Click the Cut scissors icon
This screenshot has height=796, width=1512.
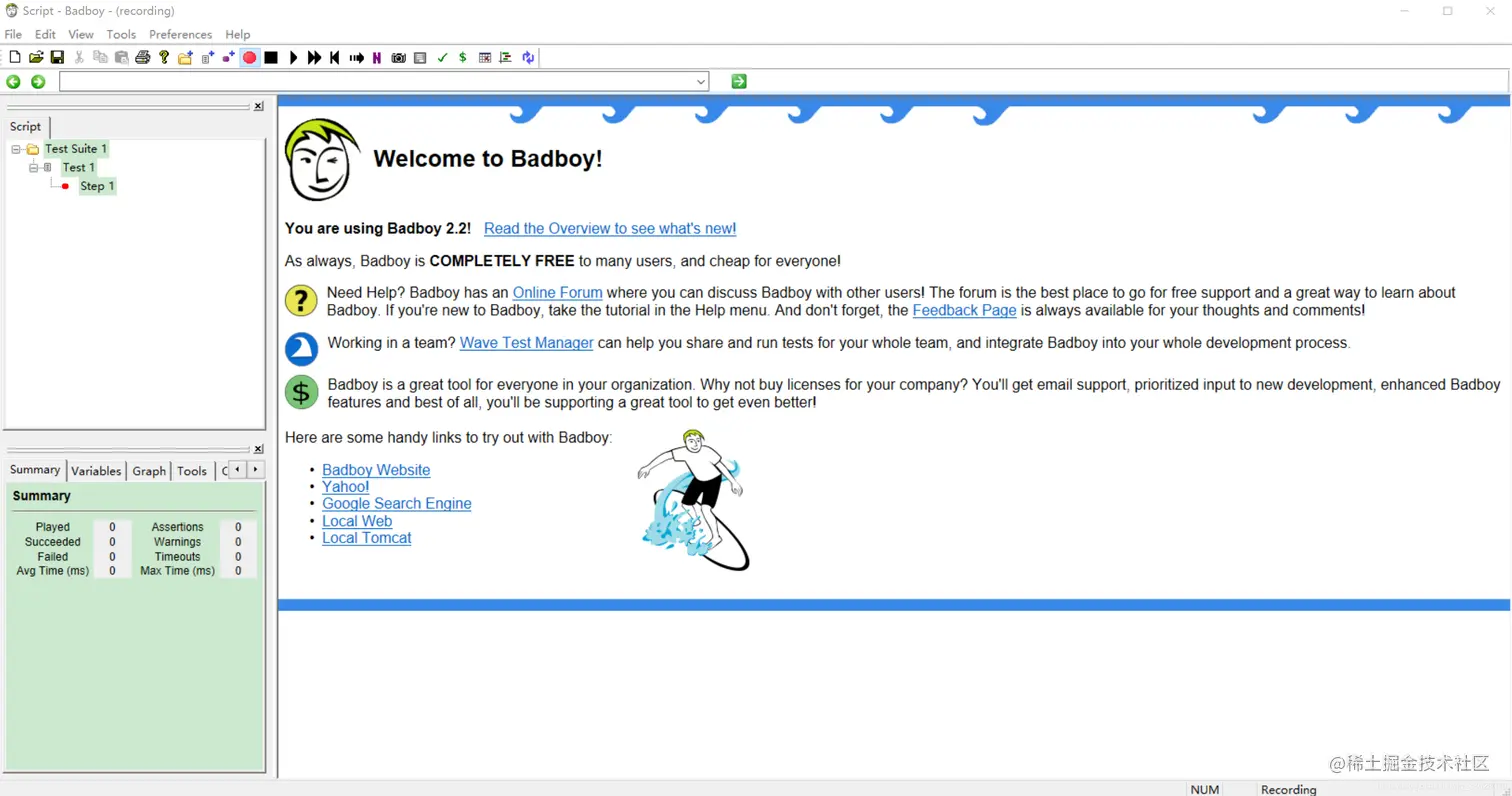click(x=79, y=58)
